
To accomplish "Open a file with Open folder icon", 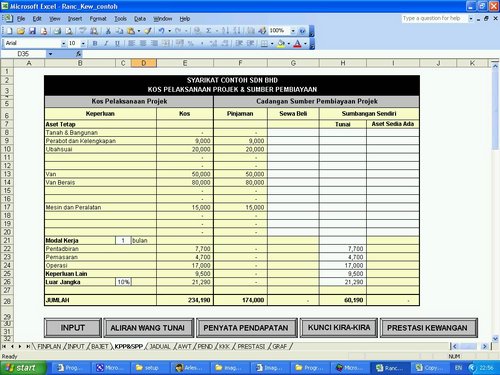I will (21, 31).
